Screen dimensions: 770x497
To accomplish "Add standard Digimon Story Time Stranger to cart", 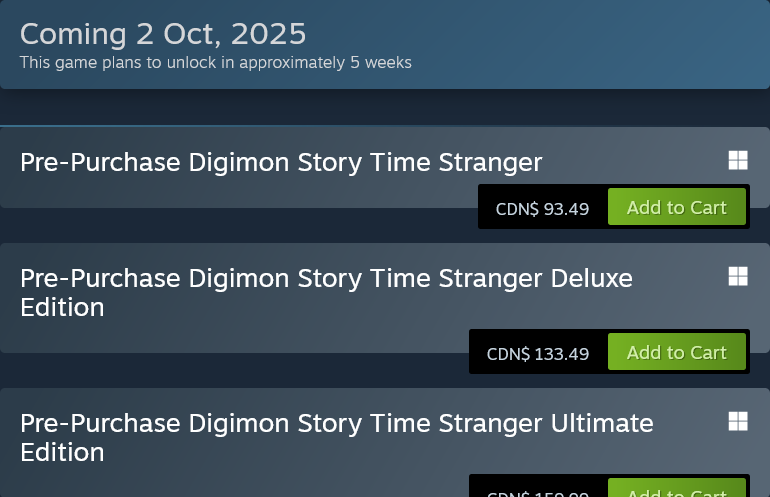I will [677, 207].
